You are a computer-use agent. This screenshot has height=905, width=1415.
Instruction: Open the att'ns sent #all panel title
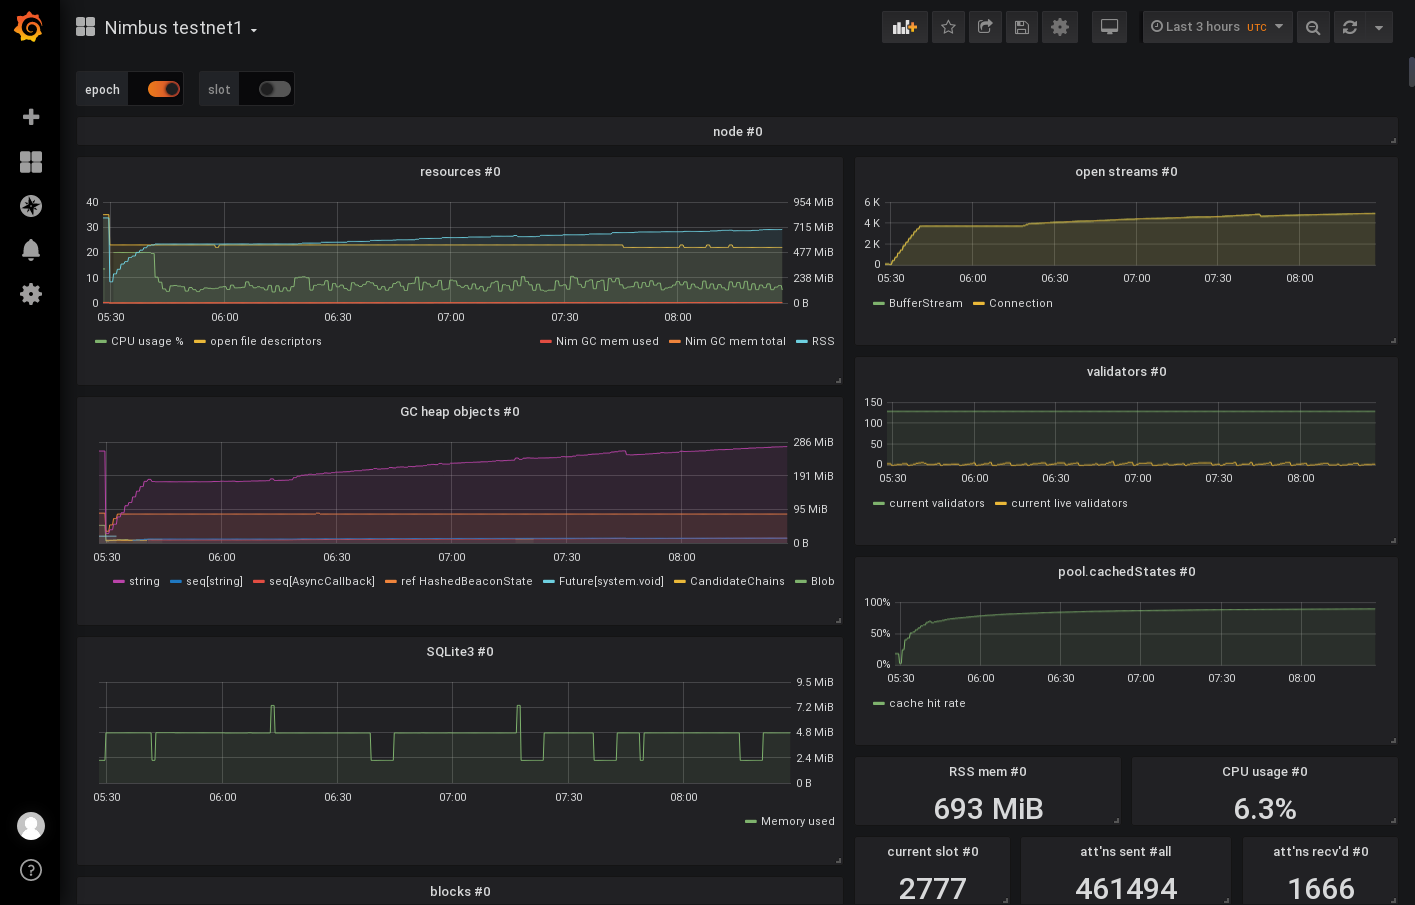1126,852
